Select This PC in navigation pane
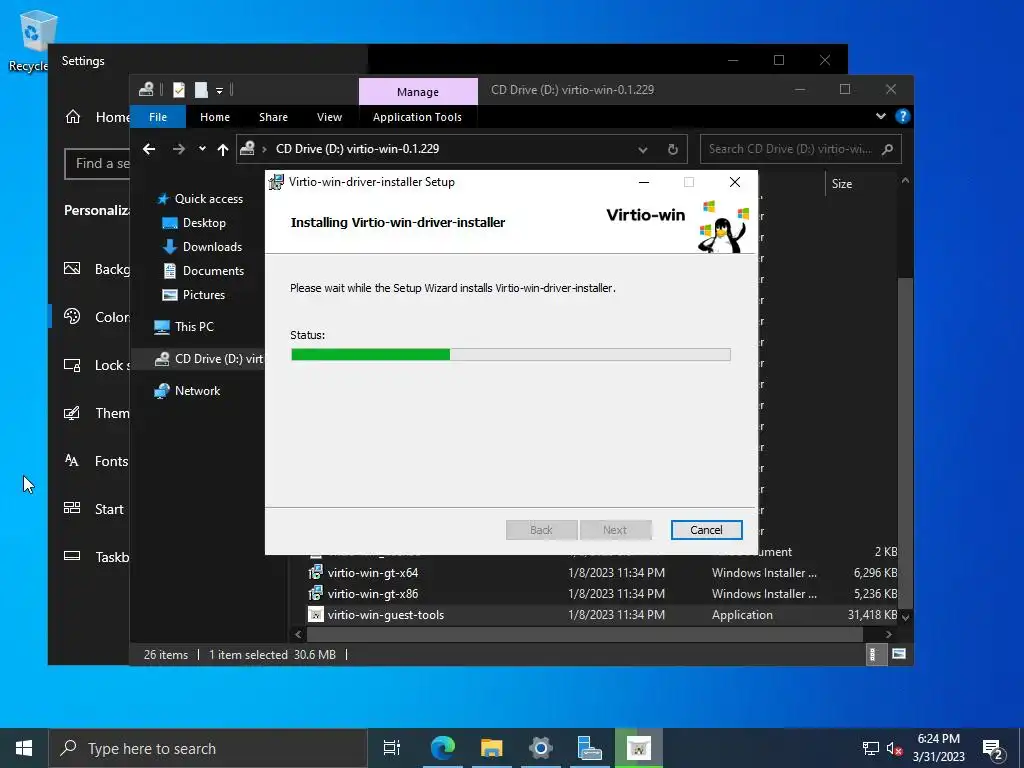Screen dimensions: 1024x768 (184, 327)
